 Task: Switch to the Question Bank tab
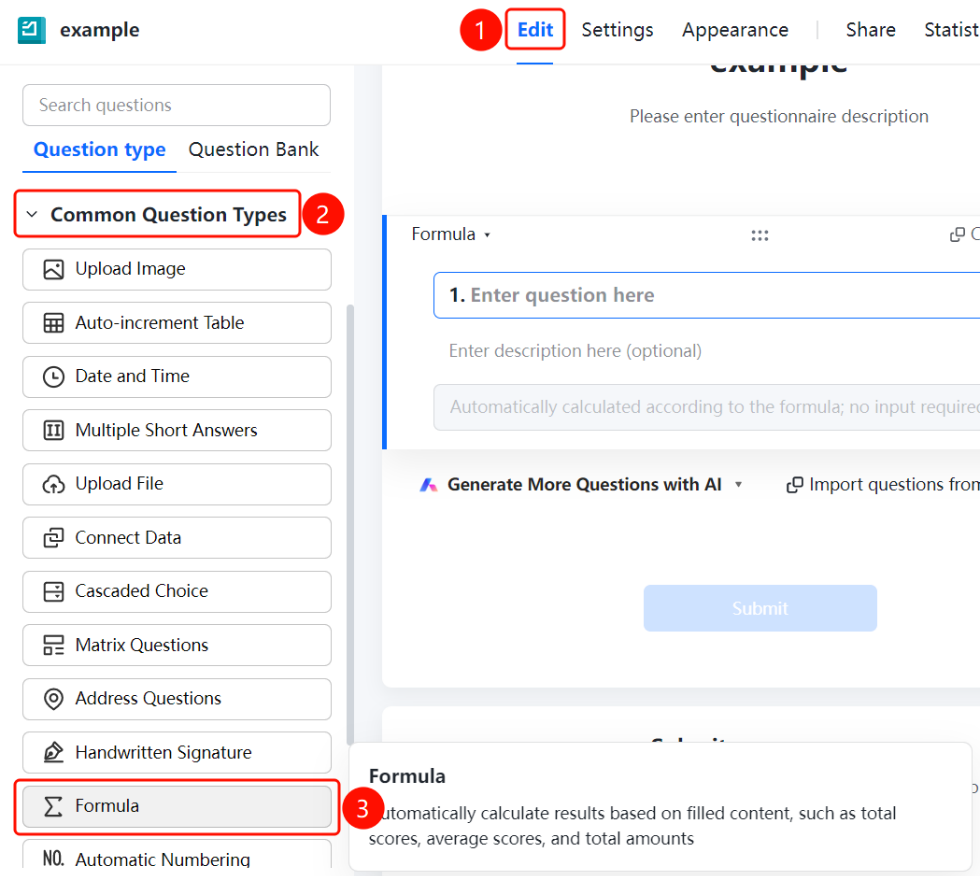pos(254,150)
